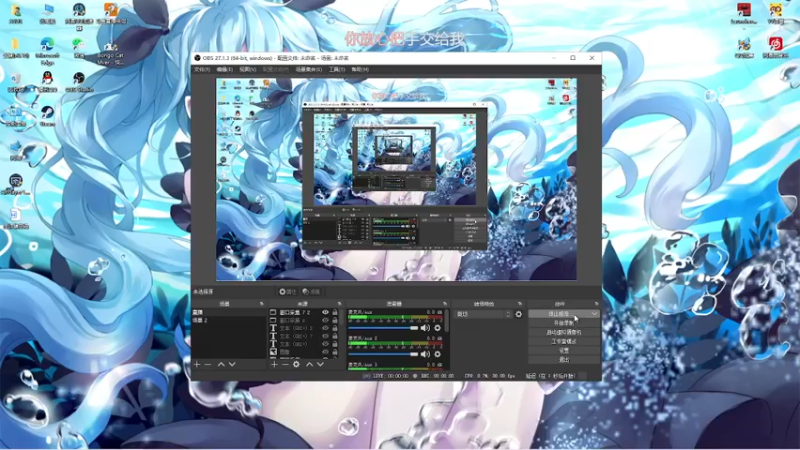Select the 窗口采集 7 2 source row
The height and width of the screenshot is (450, 800).
pos(304,312)
